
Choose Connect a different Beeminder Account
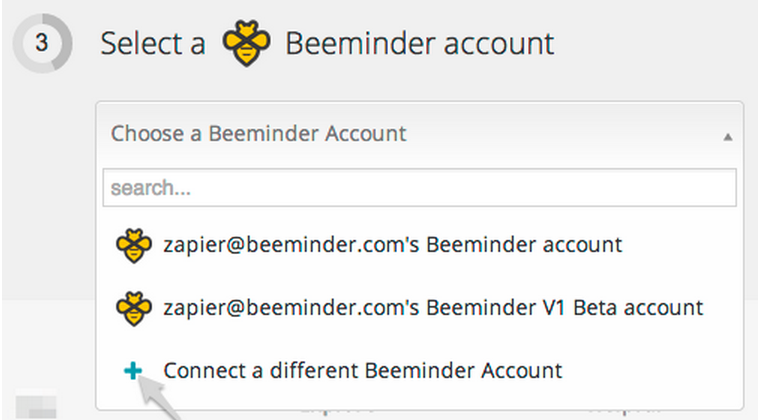419,371
